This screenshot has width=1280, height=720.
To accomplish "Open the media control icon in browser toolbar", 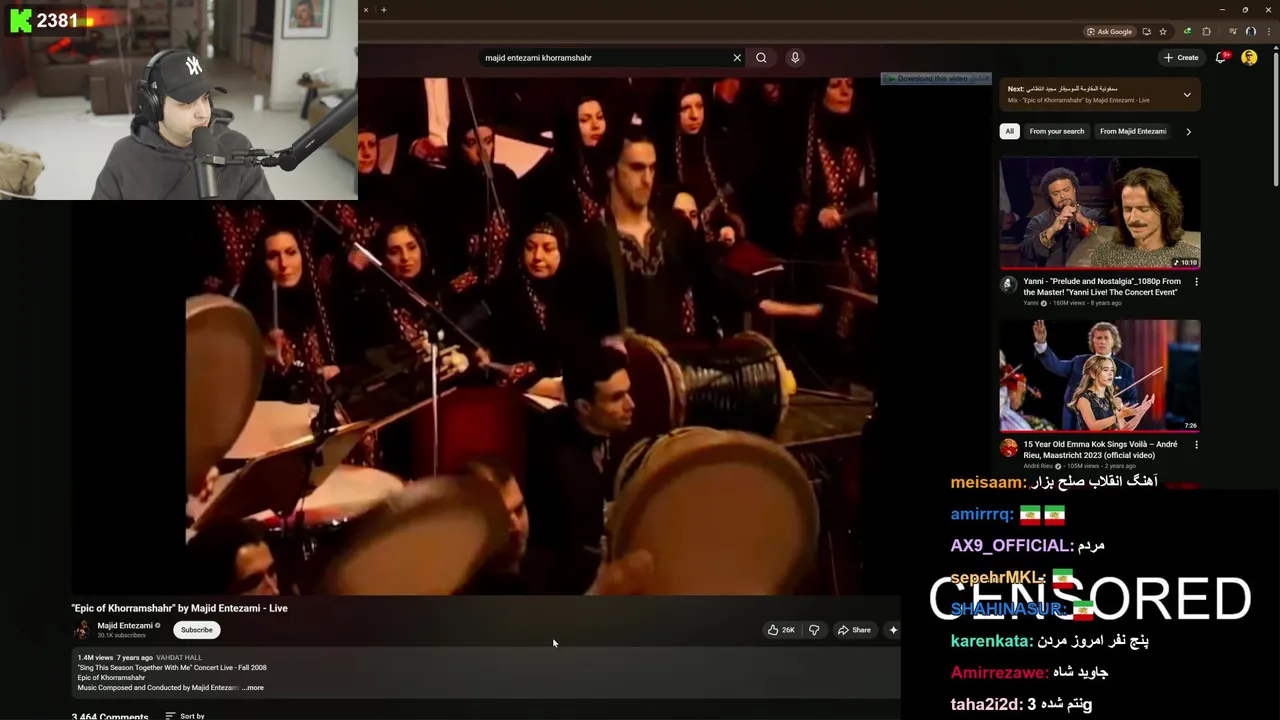I will [1232, 31].
